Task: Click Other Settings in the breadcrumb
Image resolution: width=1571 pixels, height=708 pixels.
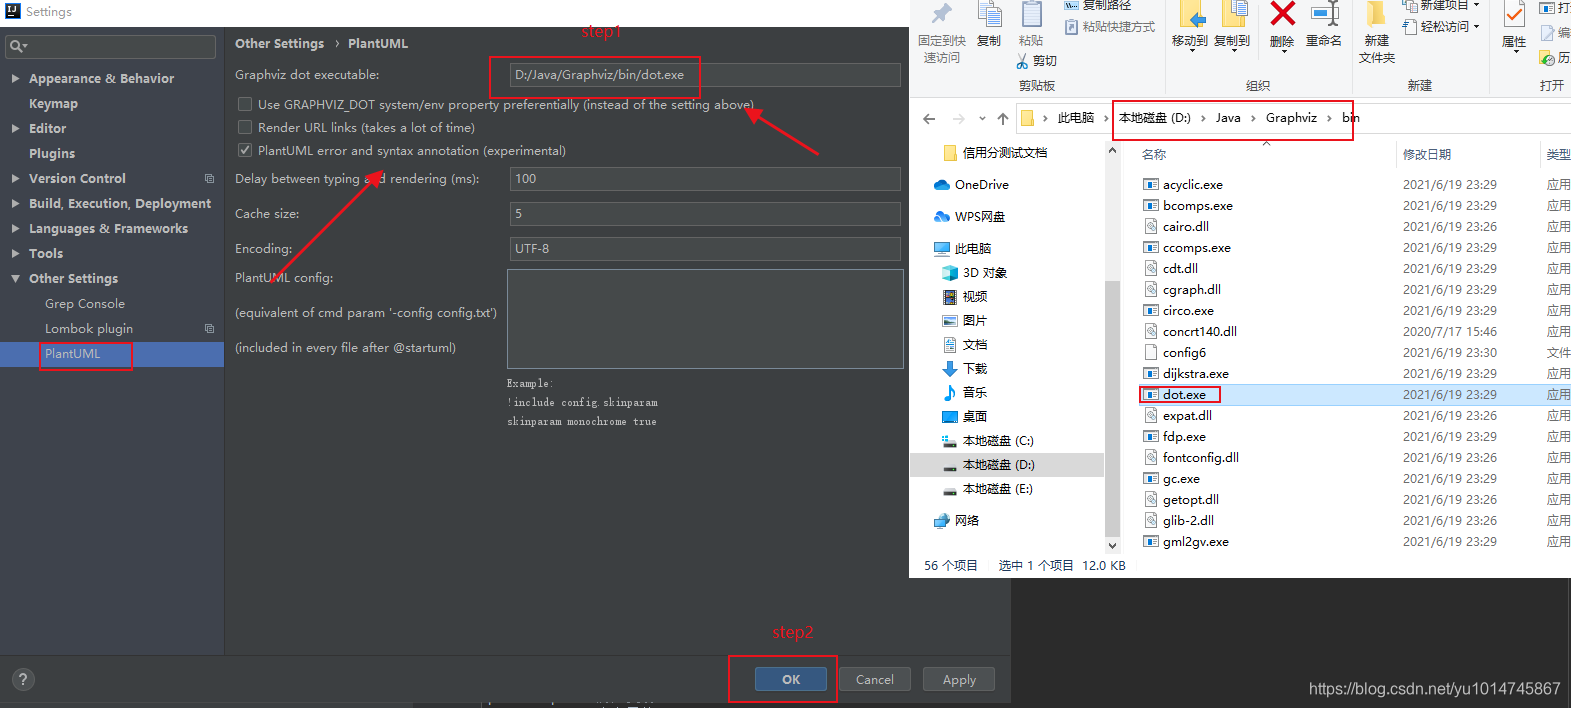Action: coord(279,43)
